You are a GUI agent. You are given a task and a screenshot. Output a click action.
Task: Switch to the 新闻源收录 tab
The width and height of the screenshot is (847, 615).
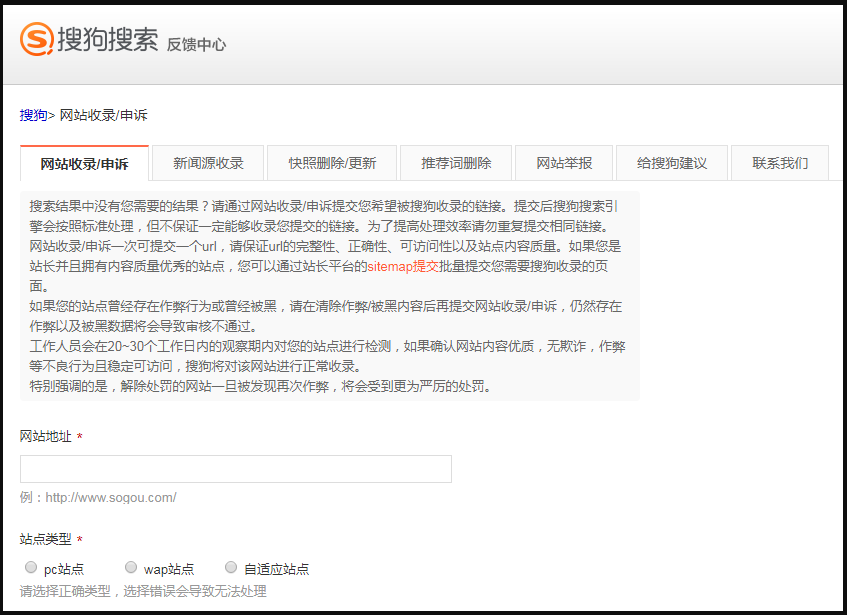pyautogui.click(x=208, y=163)
